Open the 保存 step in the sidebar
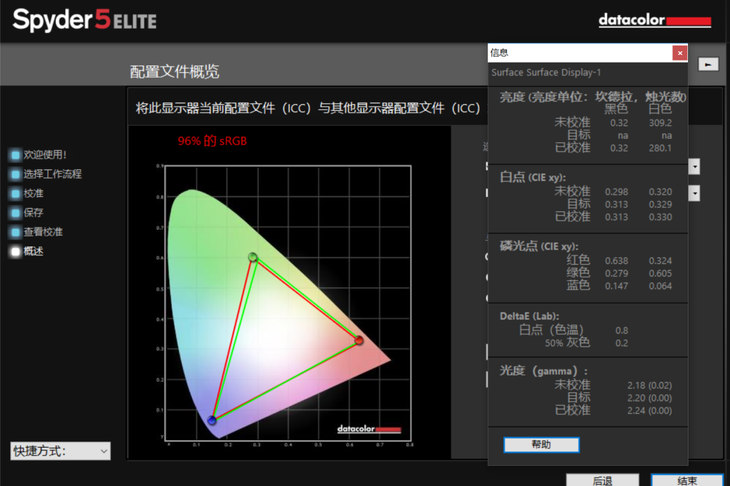This screenshot has height=486, width=730. [x=15, y=213]
